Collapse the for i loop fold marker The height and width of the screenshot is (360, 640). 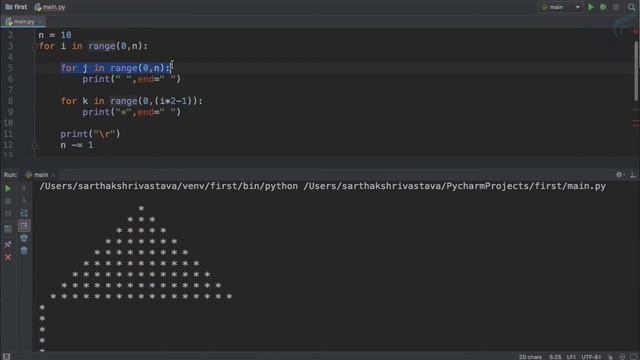[35, 47]
